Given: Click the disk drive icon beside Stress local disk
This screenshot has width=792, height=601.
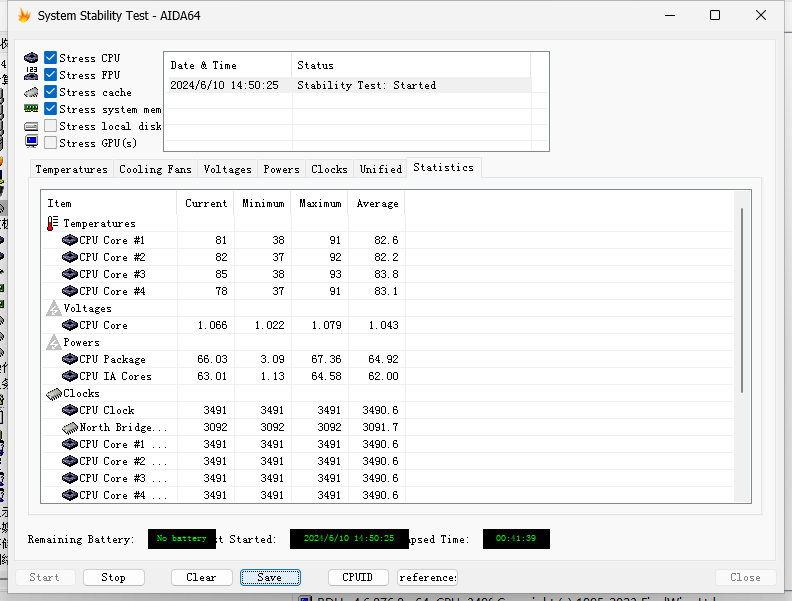Looking at the screenshot, I should tap(31, 126).
